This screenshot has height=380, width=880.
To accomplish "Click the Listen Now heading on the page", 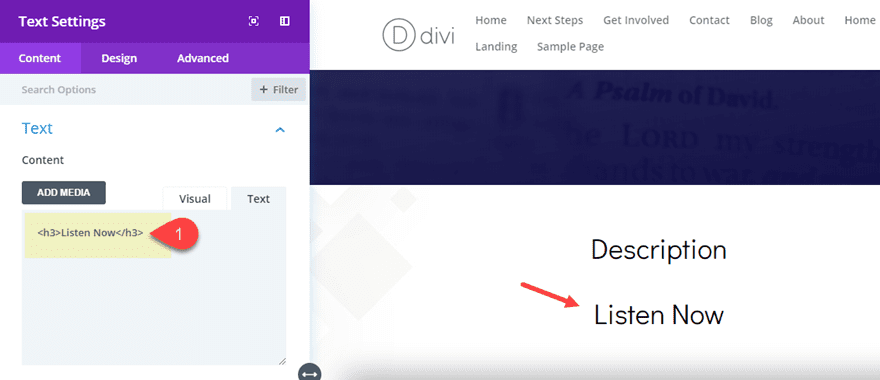I will [659, 314].
